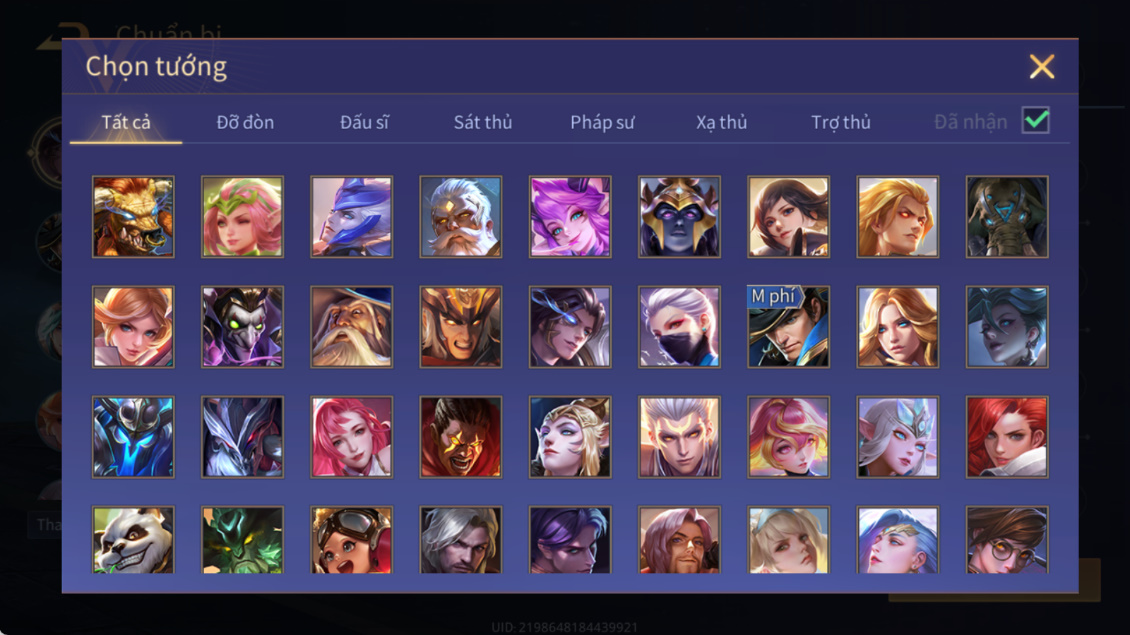Pick the blue glowing armored knight hero
Image resolution: width=1130 pixels, height=635 pixels.
133,437
